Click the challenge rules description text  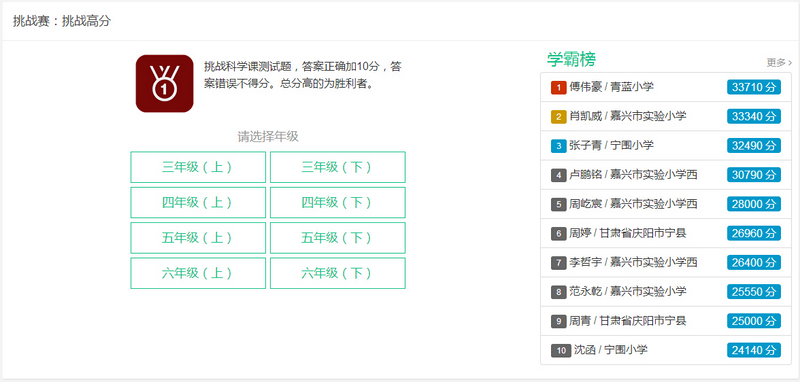pos(303,75)
